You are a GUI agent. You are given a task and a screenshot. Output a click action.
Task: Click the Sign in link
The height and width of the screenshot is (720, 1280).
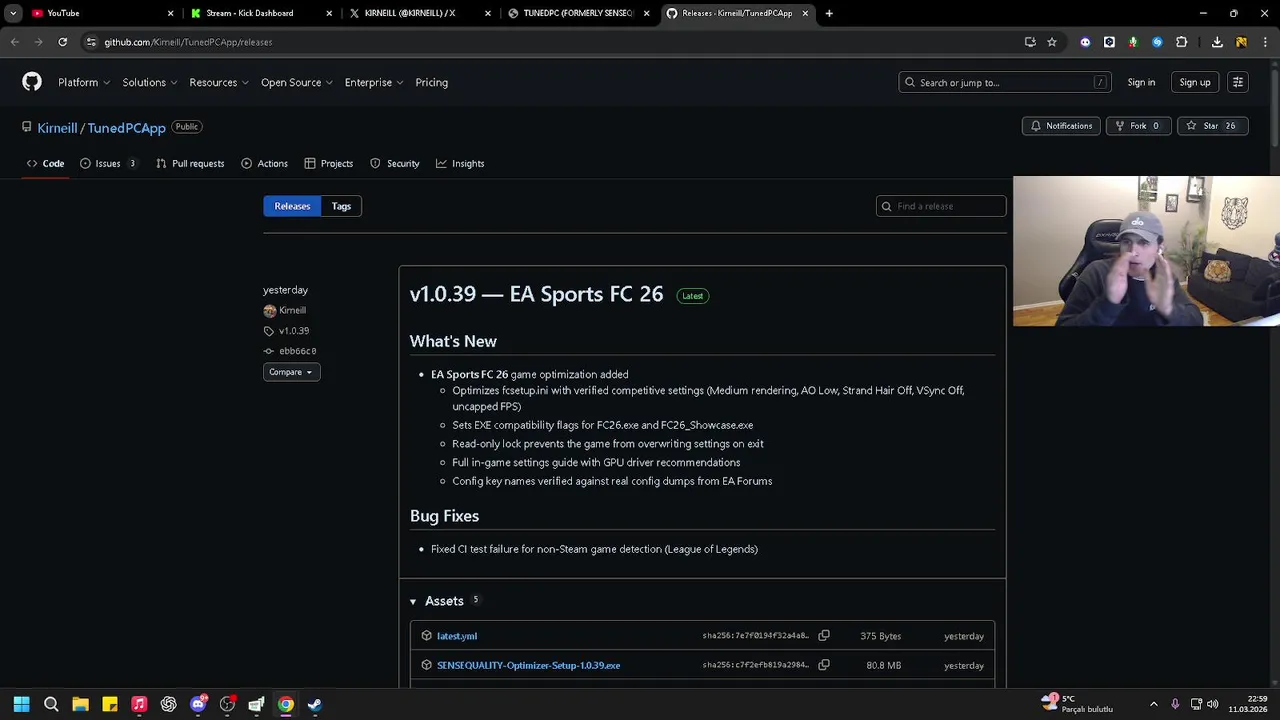1141,82
